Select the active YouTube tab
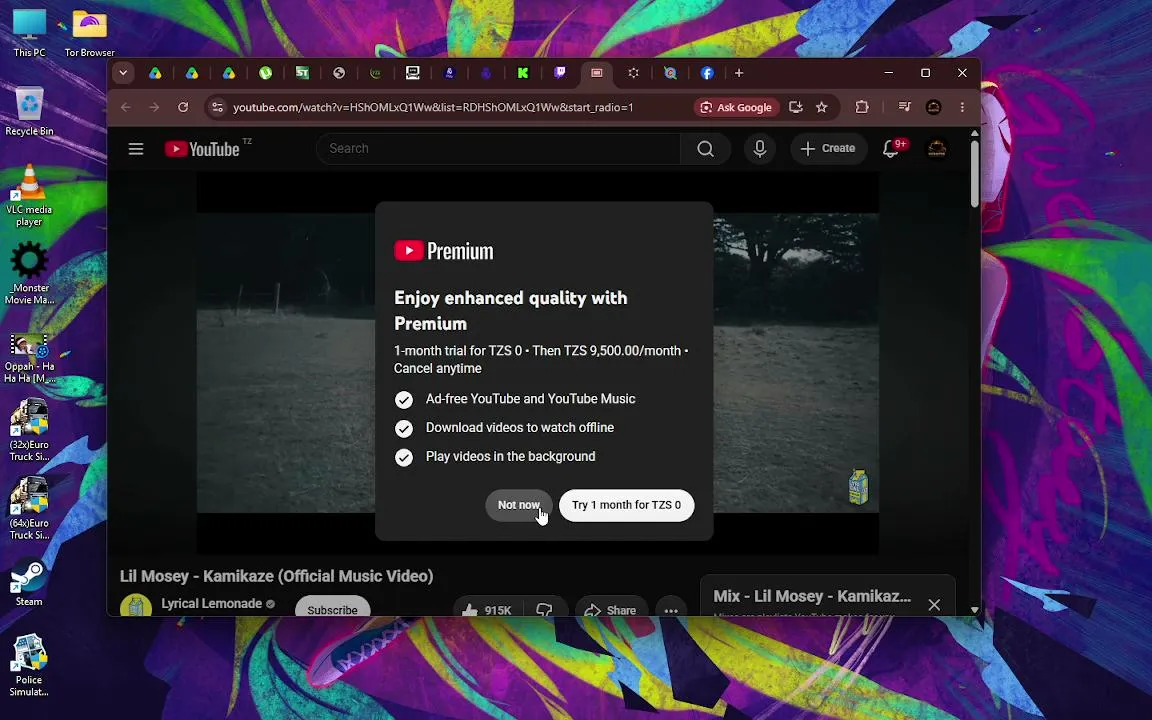Screen dimensions: 1152x720 [x=597, y=73]
